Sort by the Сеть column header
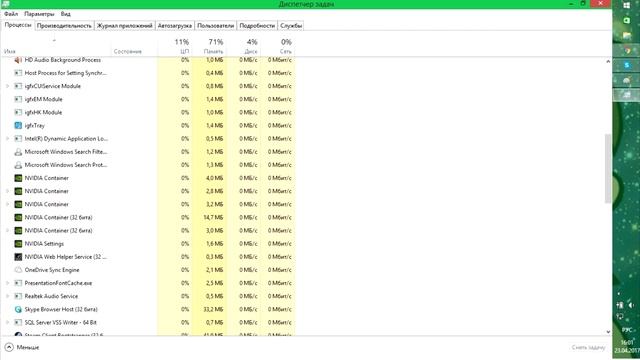Screen dimensions: 640x360 pos(277,46)
